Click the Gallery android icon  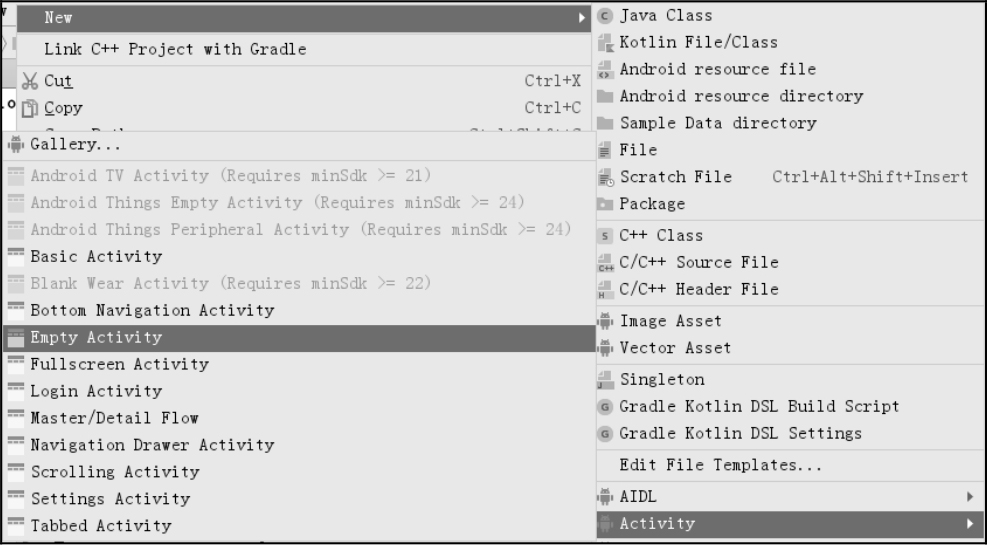(x=15, y=145)
